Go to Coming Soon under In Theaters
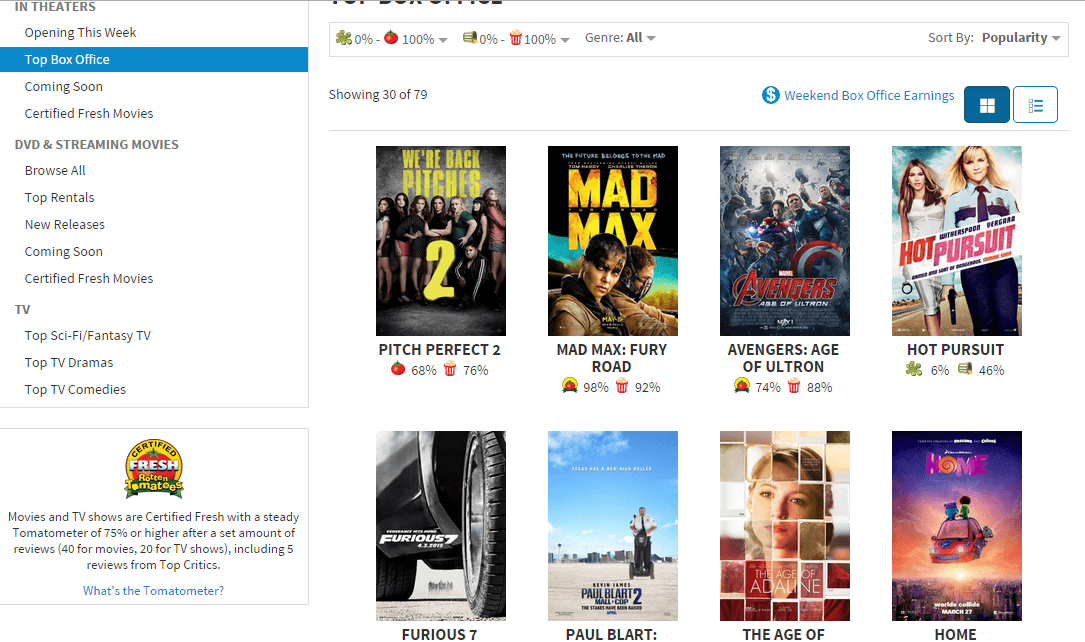The width and height of the screenshot is (1085, 642). point(64,86)
